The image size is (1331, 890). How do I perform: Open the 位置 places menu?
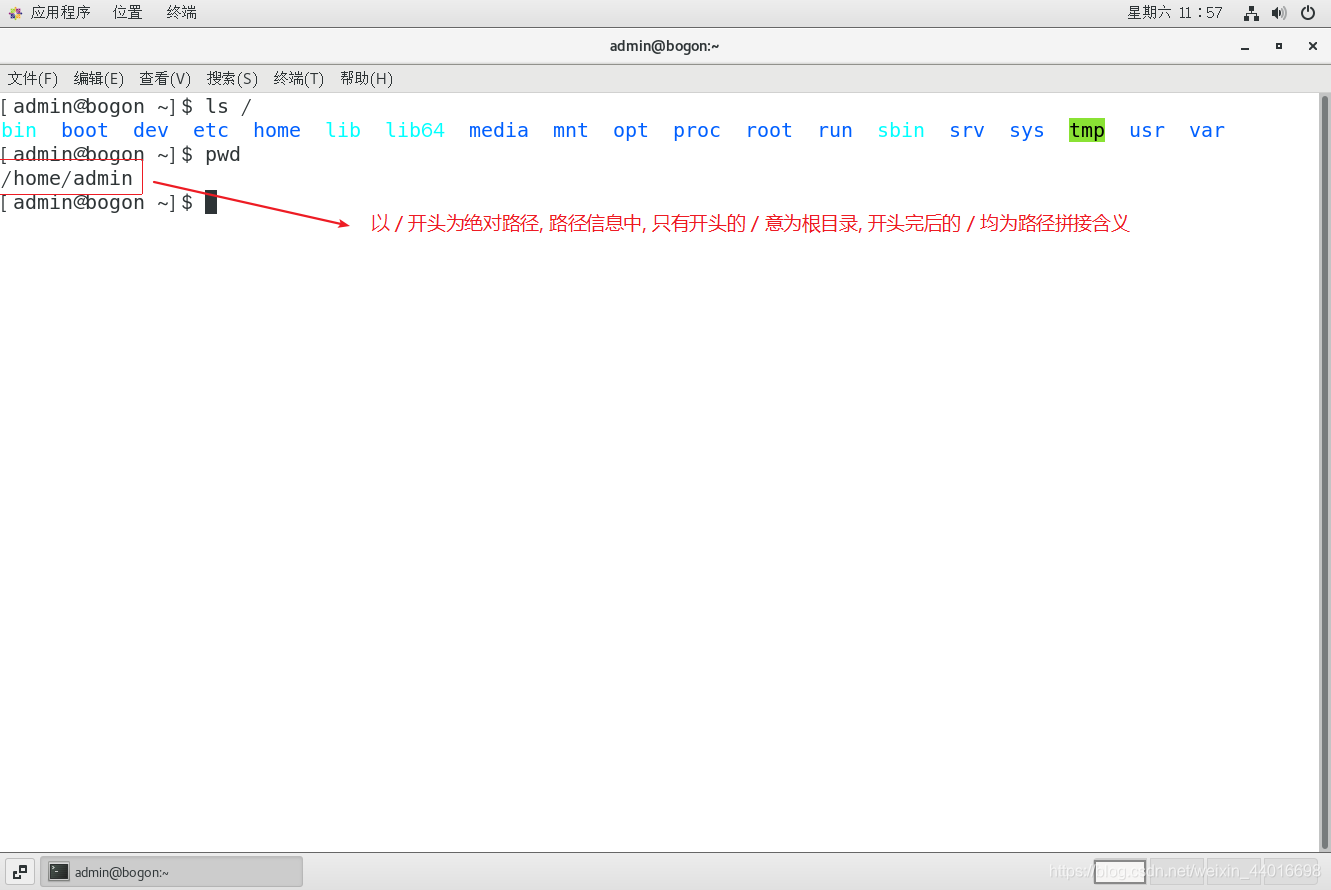127,13
